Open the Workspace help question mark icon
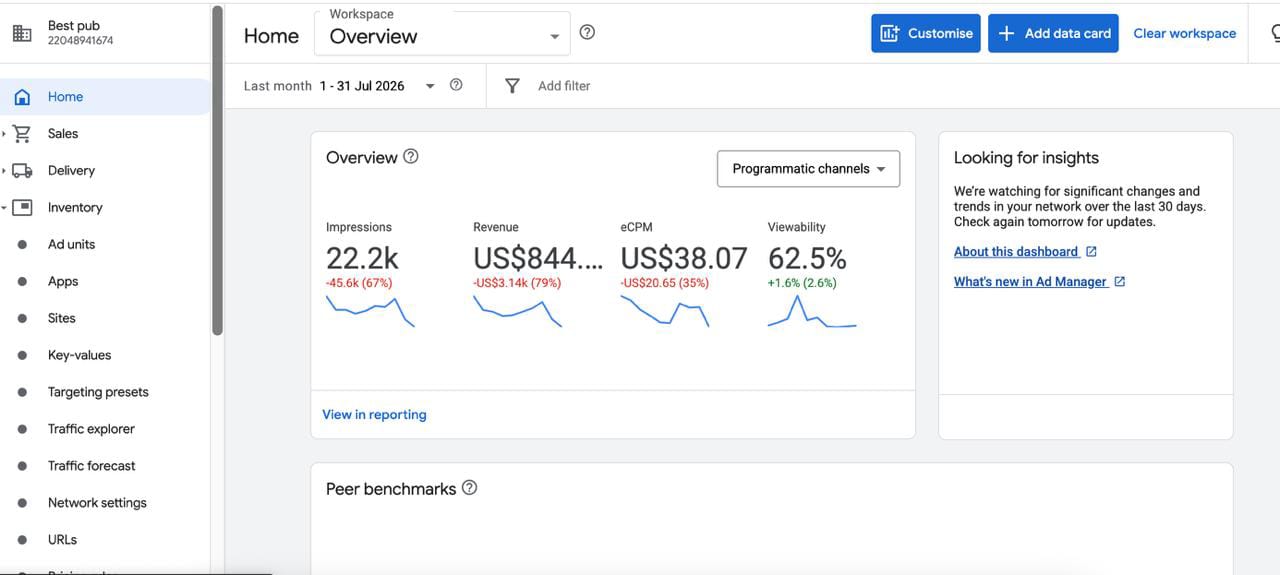1280x575 pixels. pos(587,32)
